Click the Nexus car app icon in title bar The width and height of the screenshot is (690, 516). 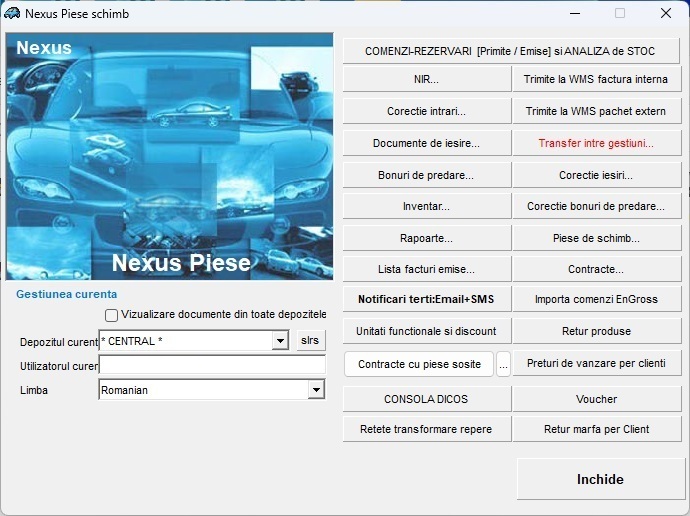[12, 14]
